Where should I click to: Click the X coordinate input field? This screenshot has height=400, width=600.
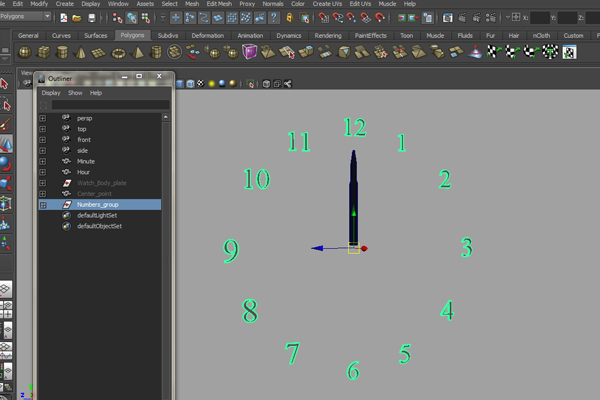[x=540, y=18]
